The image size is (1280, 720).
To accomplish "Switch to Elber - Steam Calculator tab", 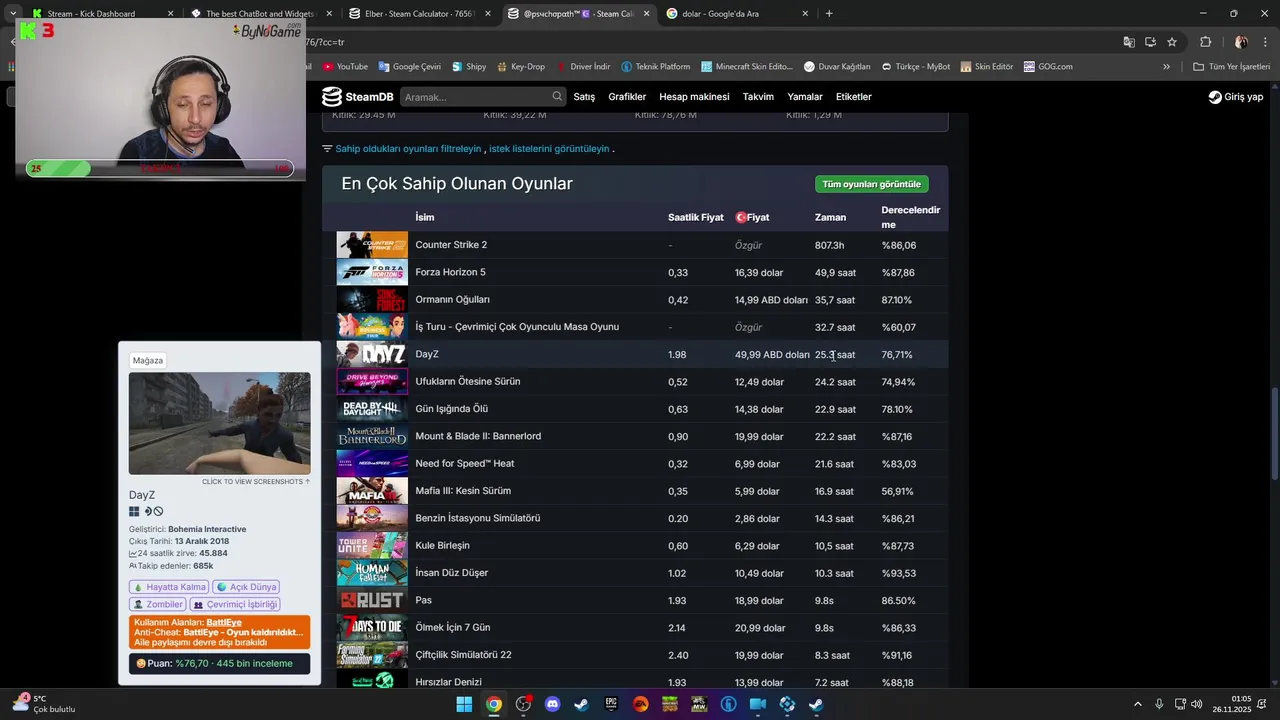I will pos(419,14).
